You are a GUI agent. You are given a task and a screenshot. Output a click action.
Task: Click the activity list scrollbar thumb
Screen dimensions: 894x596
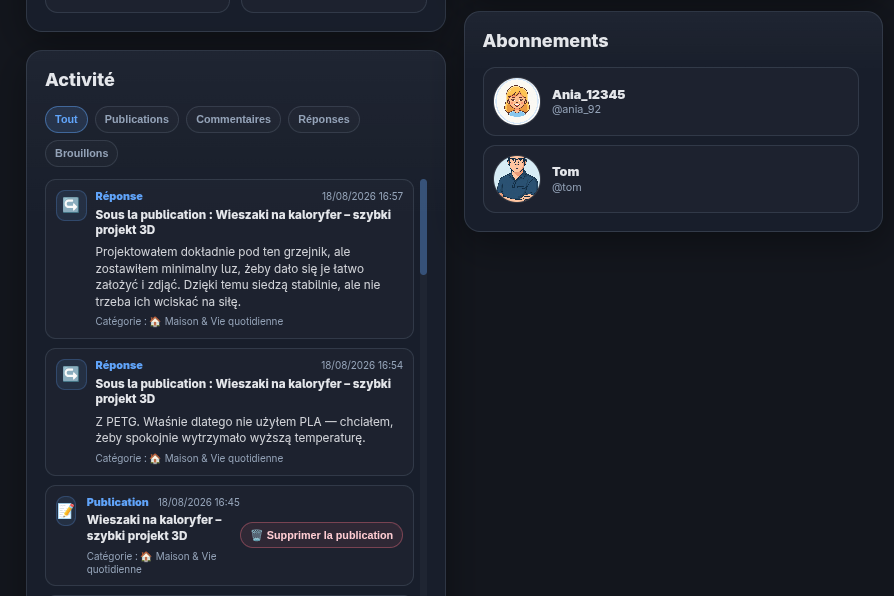pos(424,227)
